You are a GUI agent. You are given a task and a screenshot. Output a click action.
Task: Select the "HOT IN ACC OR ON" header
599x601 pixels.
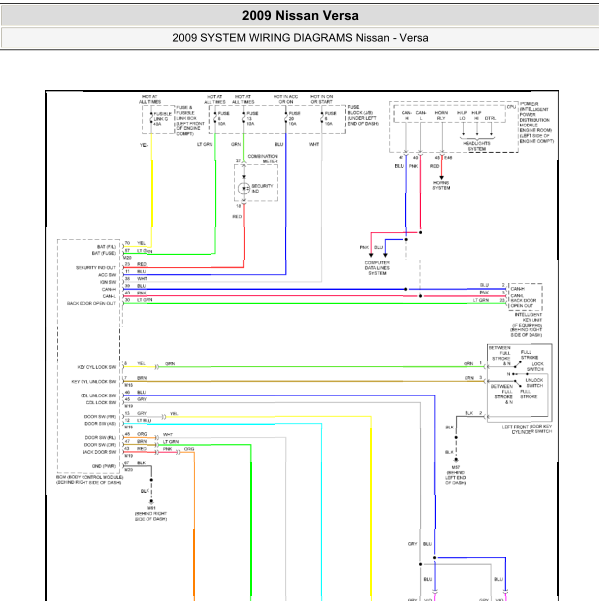pos(286,99)
